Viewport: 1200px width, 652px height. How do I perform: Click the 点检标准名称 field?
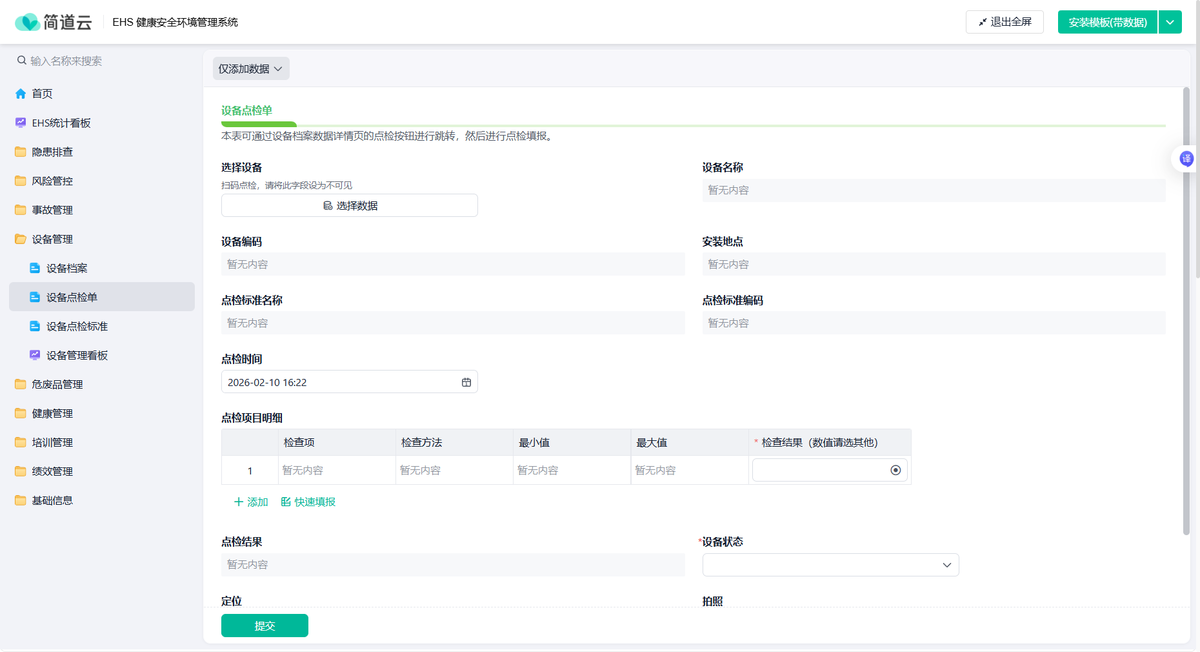point(453,323)
